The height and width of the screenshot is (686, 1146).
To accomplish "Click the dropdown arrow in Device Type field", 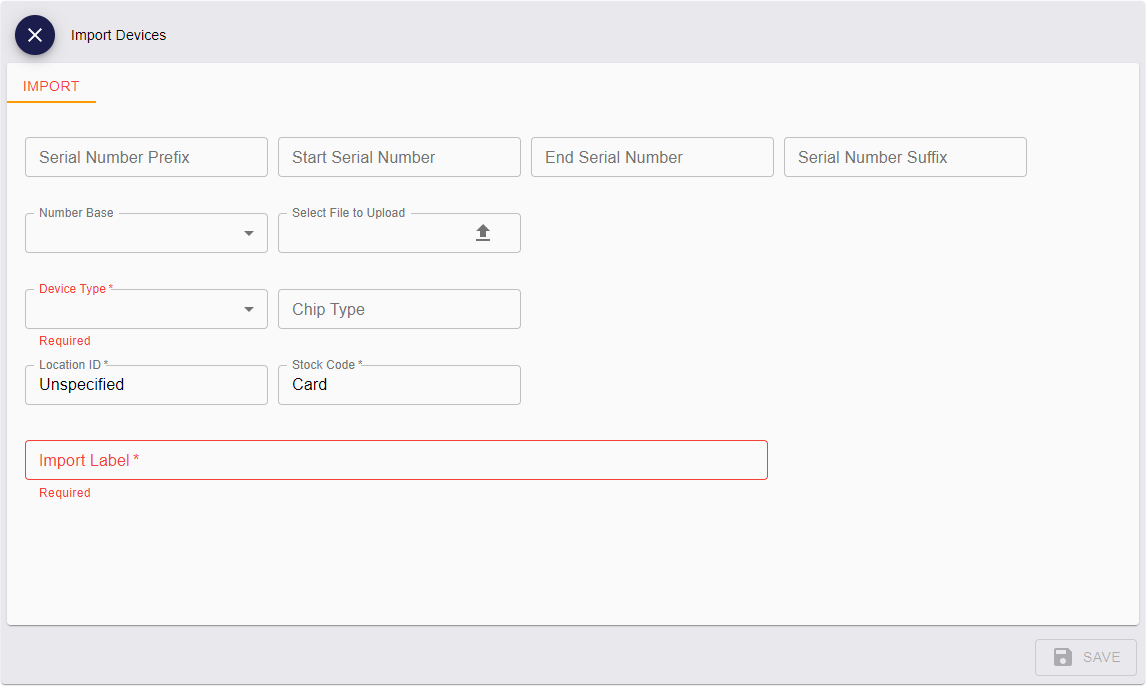I will click(x=248, y=309).
